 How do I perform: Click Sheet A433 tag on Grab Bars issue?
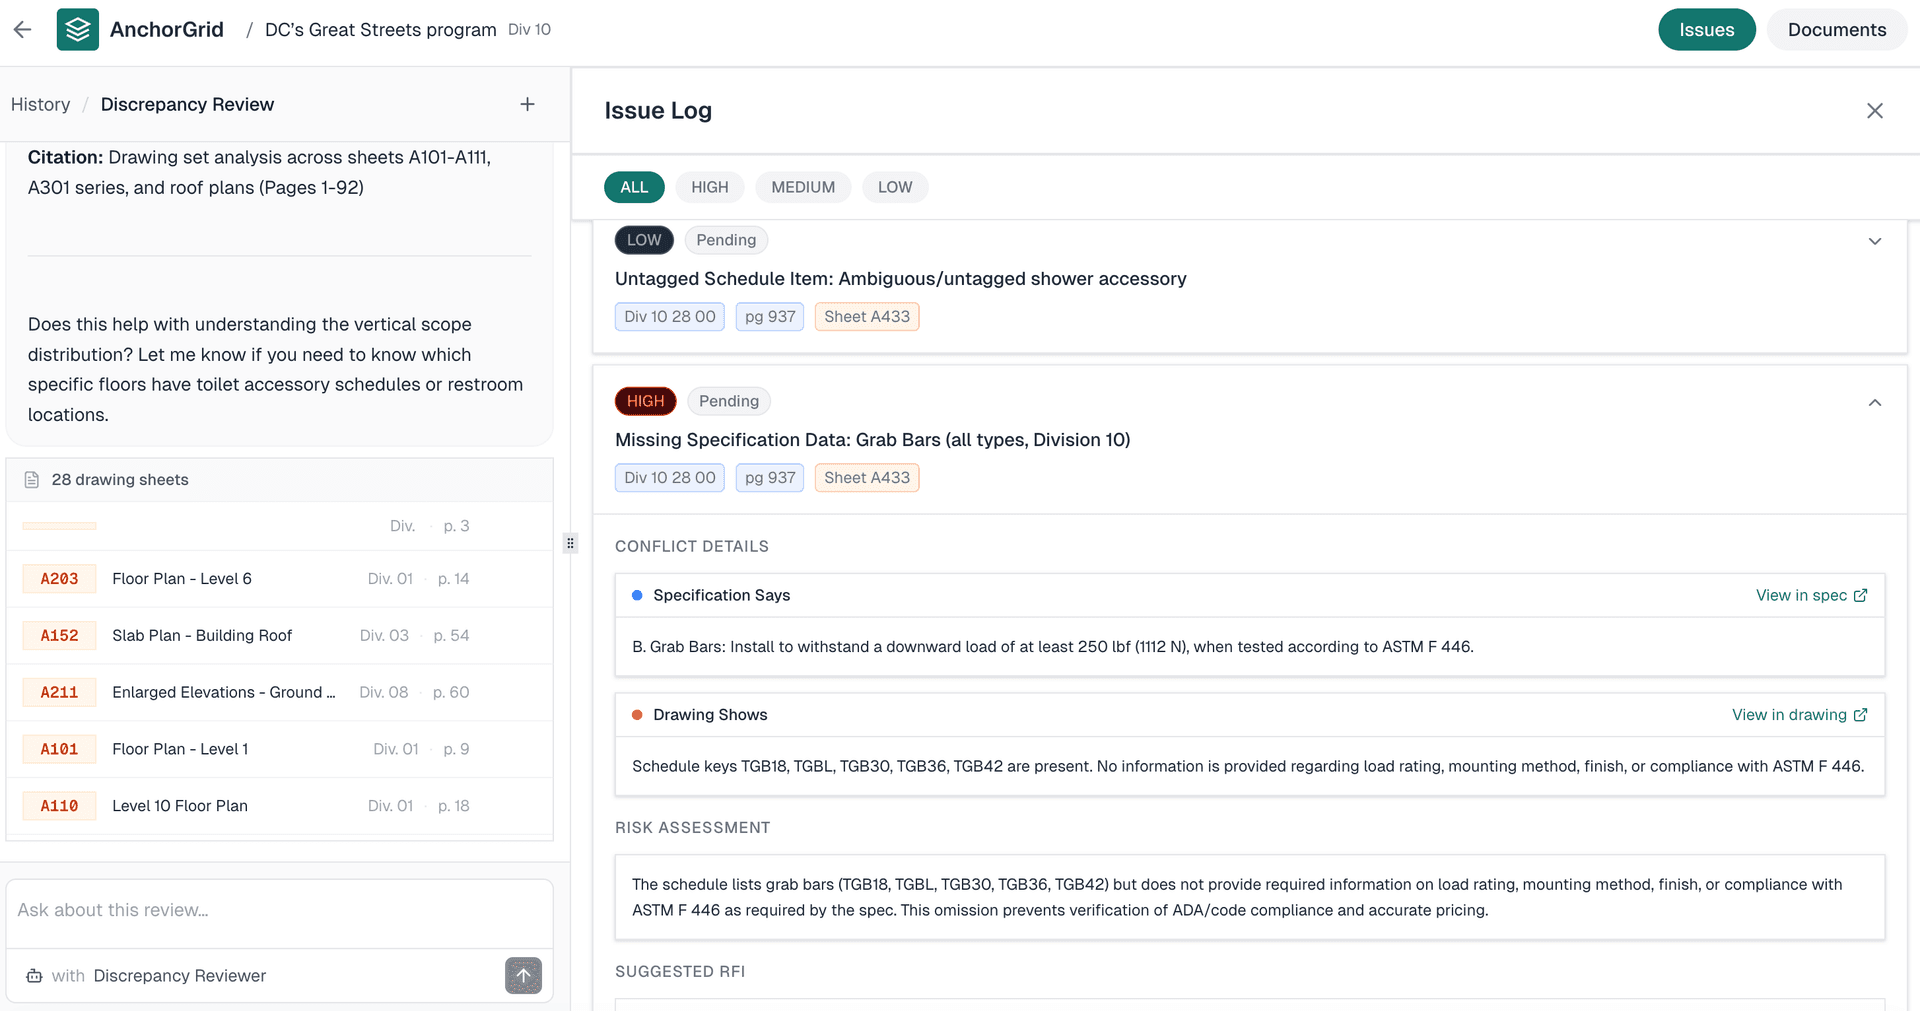(x=867, y=478)
